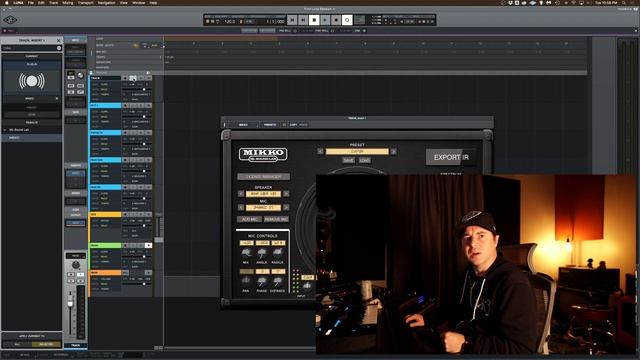Select the previous preset with the left arrow
Viewport: 640px width, 360px height.
[320, 151]
